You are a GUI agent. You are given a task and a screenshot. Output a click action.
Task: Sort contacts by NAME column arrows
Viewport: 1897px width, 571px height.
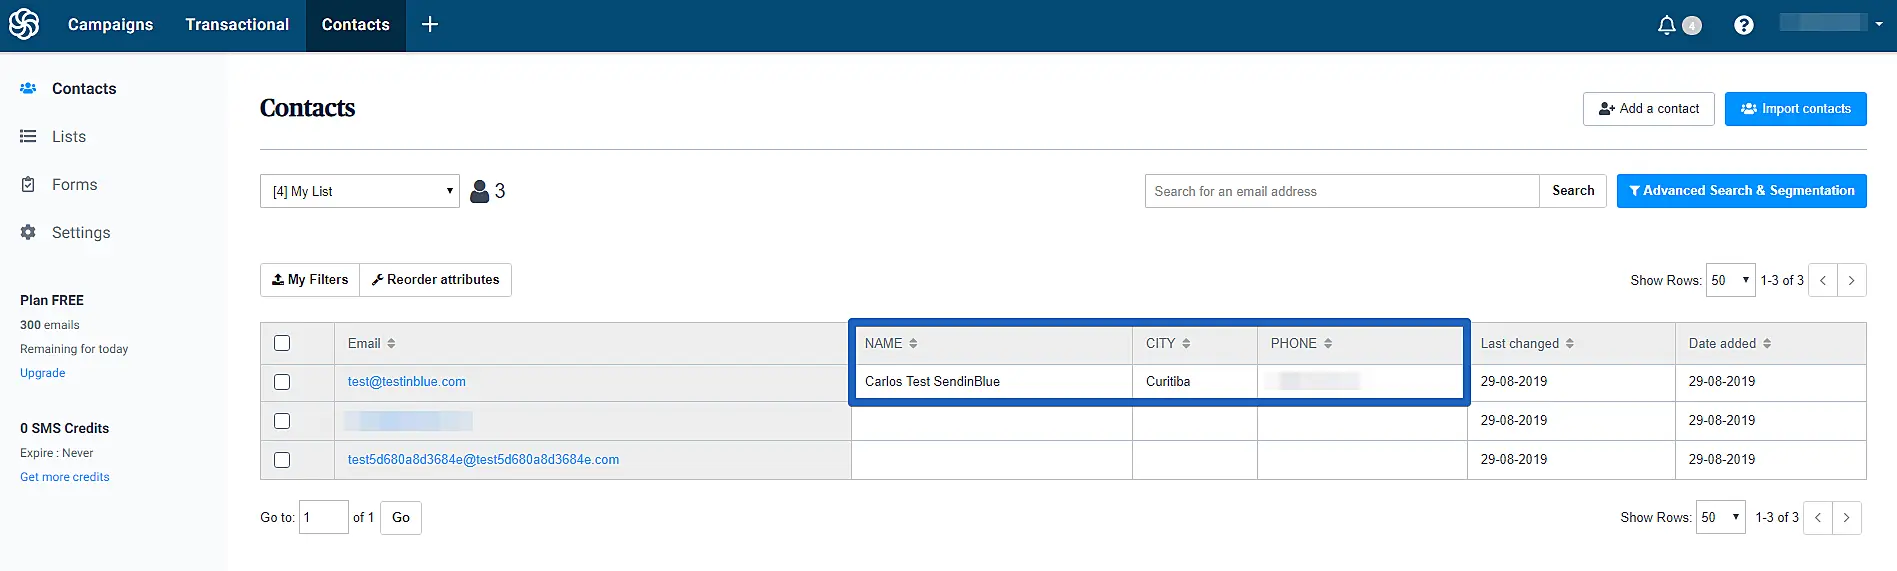[x=913, y=343]
